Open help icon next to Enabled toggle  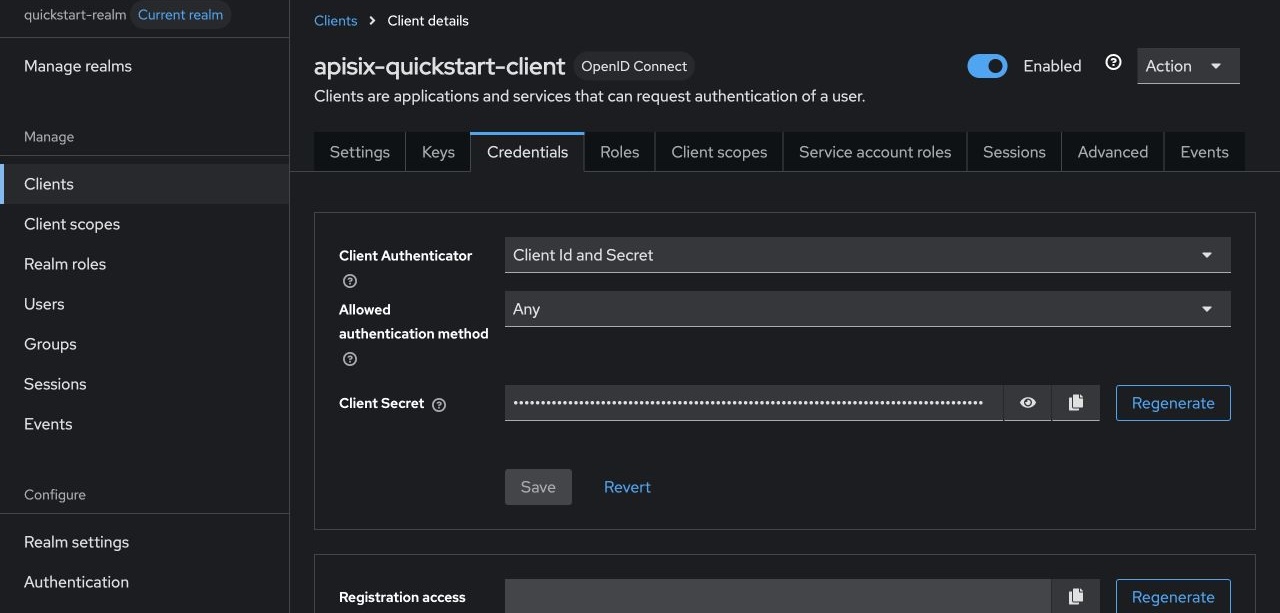tap(1113, 63)
